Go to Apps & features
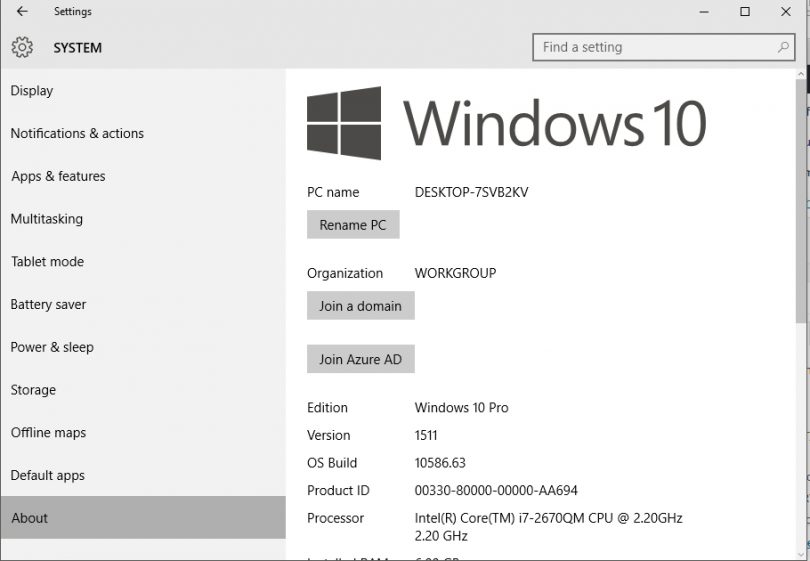The height and width of the screenshot is (561, 810). tap(58, 177)
